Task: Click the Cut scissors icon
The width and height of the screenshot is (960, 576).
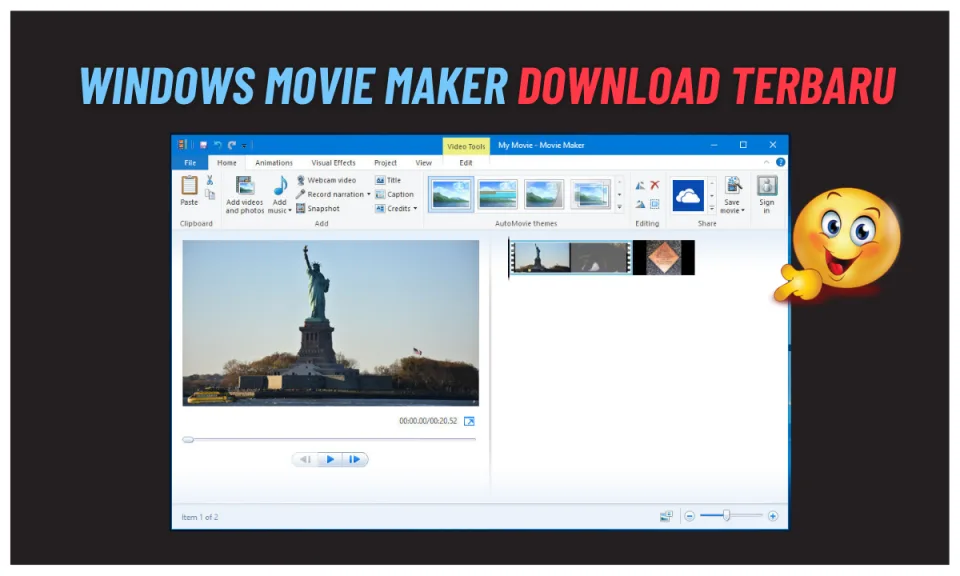Action: 209,180
